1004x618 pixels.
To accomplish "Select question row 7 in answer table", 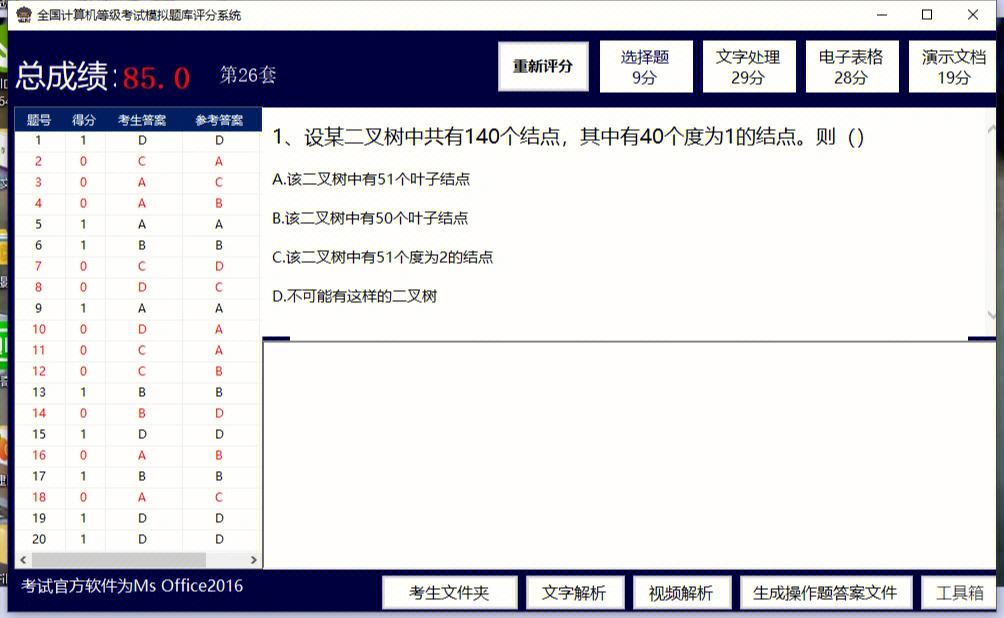I will (x=138, y=266).
